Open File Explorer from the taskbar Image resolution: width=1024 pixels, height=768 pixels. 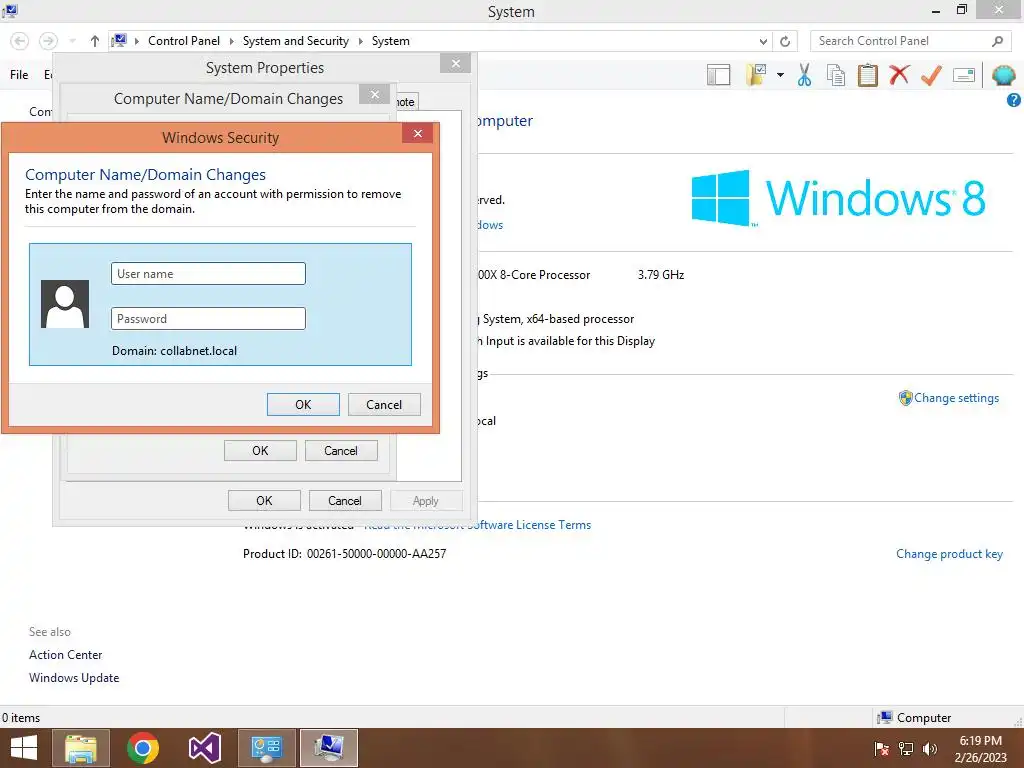coord(81,748)
